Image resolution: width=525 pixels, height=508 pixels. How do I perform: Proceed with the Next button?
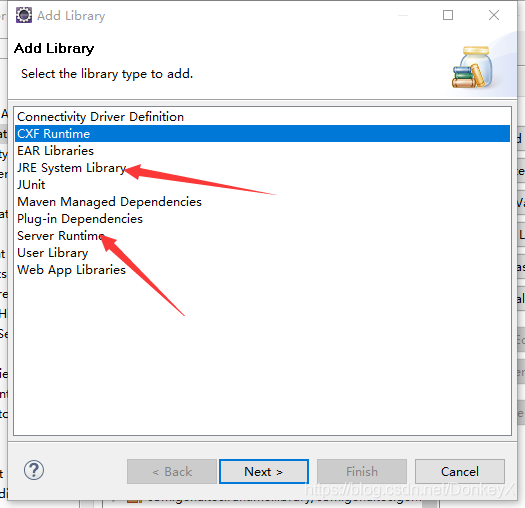click(264, 471)
